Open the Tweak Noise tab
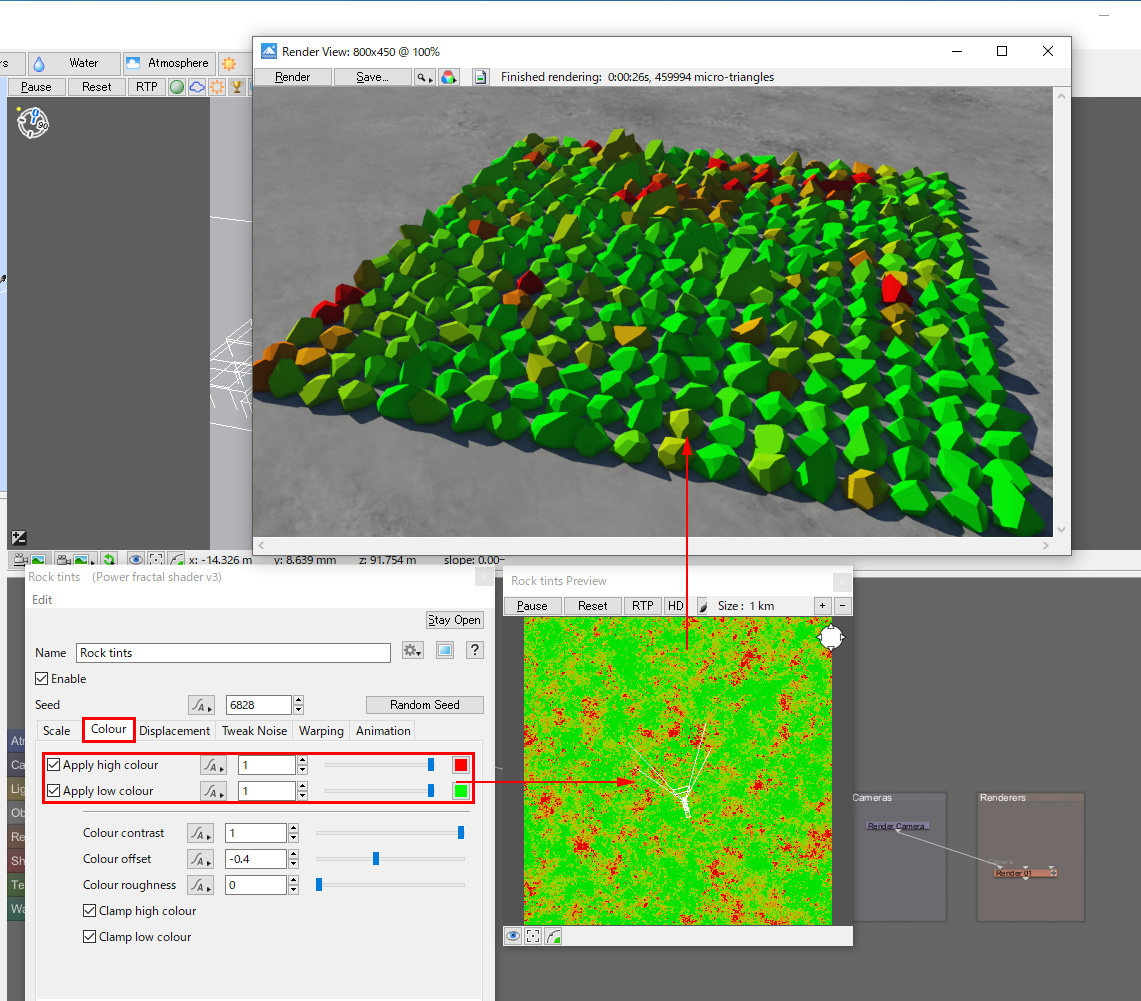The image size is (1141, 1001). click(254, 731)
